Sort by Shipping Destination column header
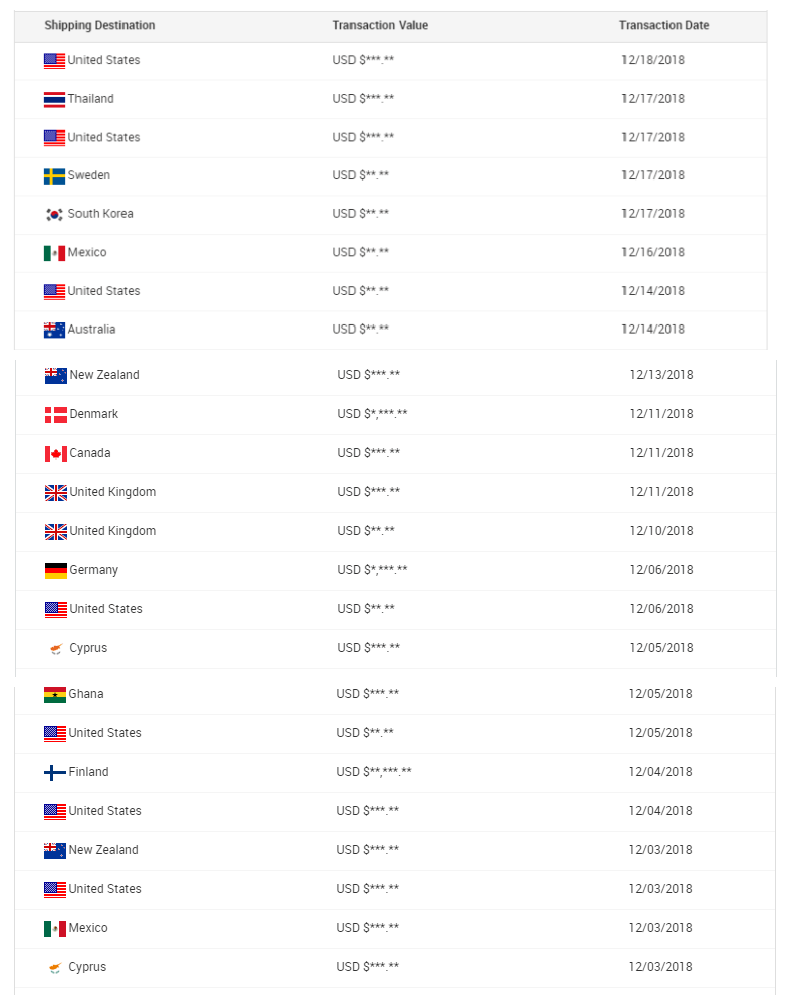This screenshot has height=1005, width=794. pyautogui.click(x=100, y=25)
